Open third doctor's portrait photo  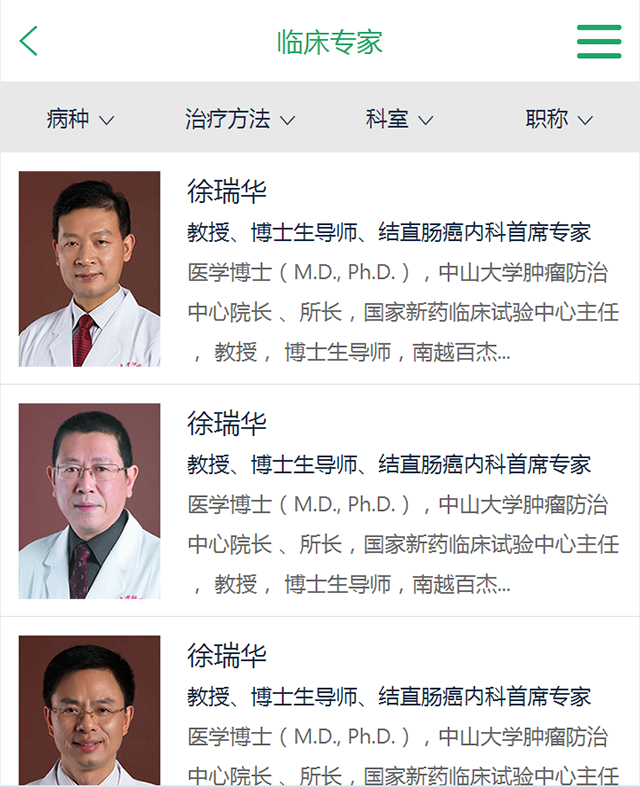tap(89, 711)
